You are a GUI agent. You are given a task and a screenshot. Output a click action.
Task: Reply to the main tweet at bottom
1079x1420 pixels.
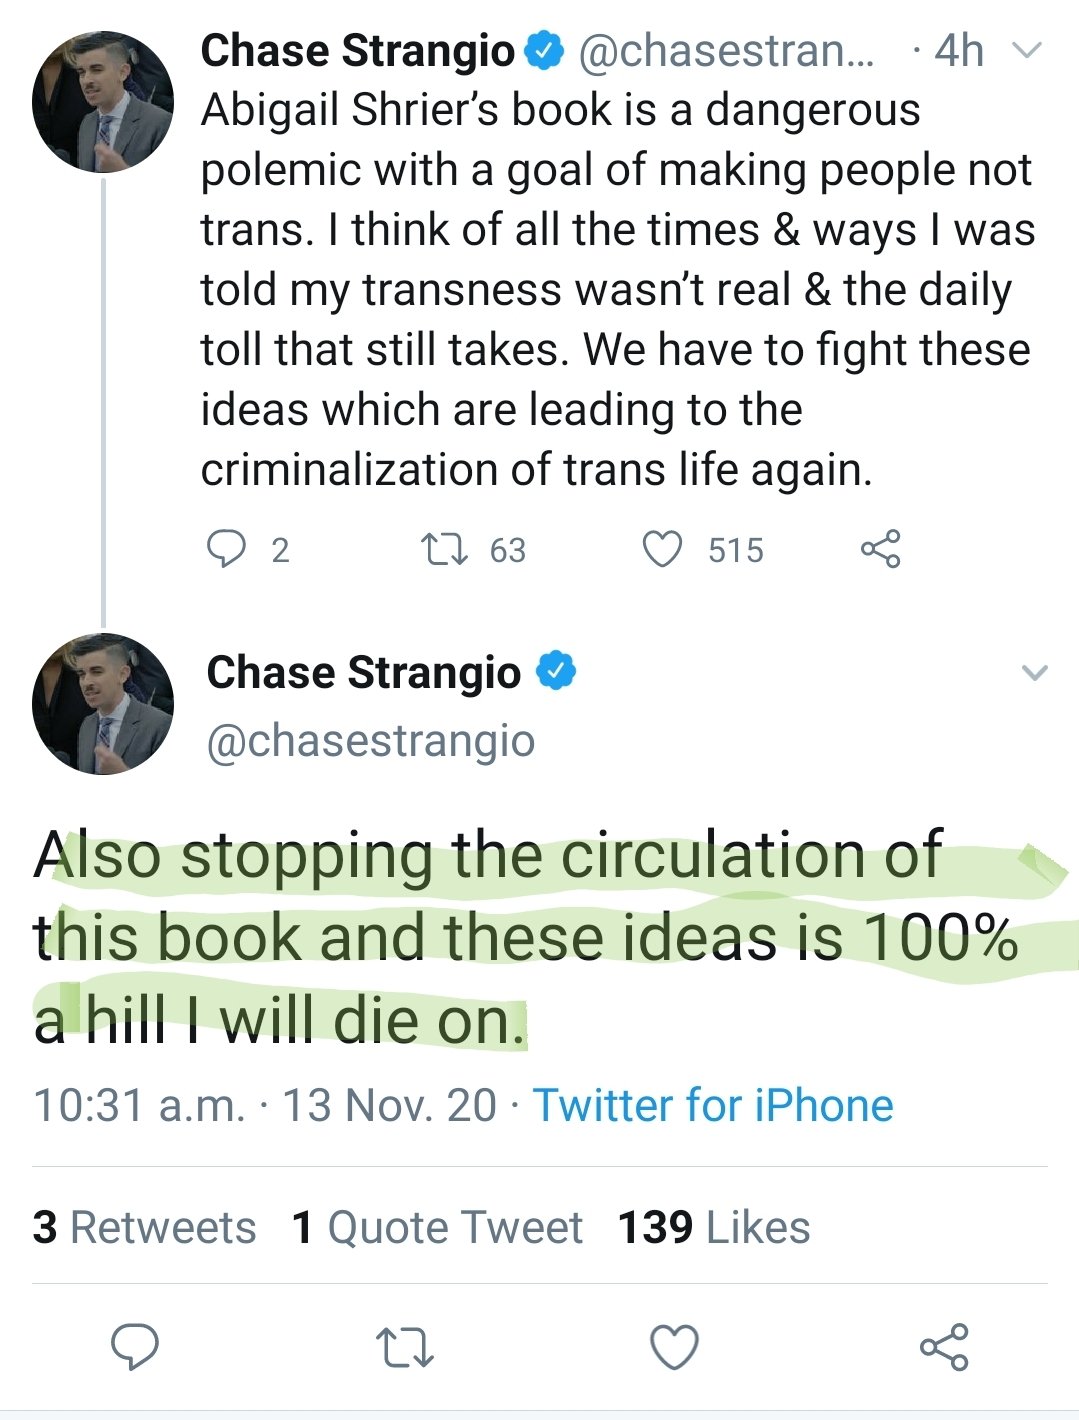[x=134, y=1346]
